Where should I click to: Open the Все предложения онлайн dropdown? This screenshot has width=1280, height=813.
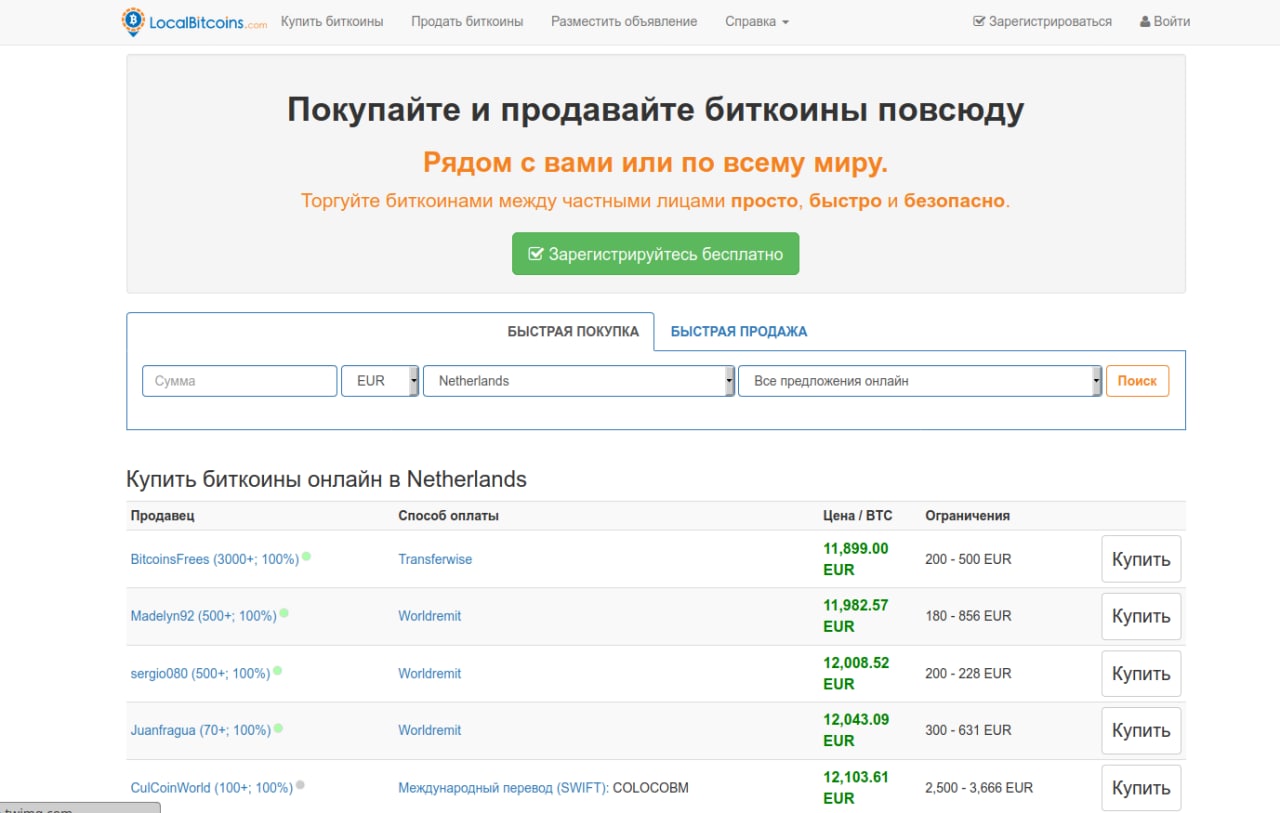920,381
